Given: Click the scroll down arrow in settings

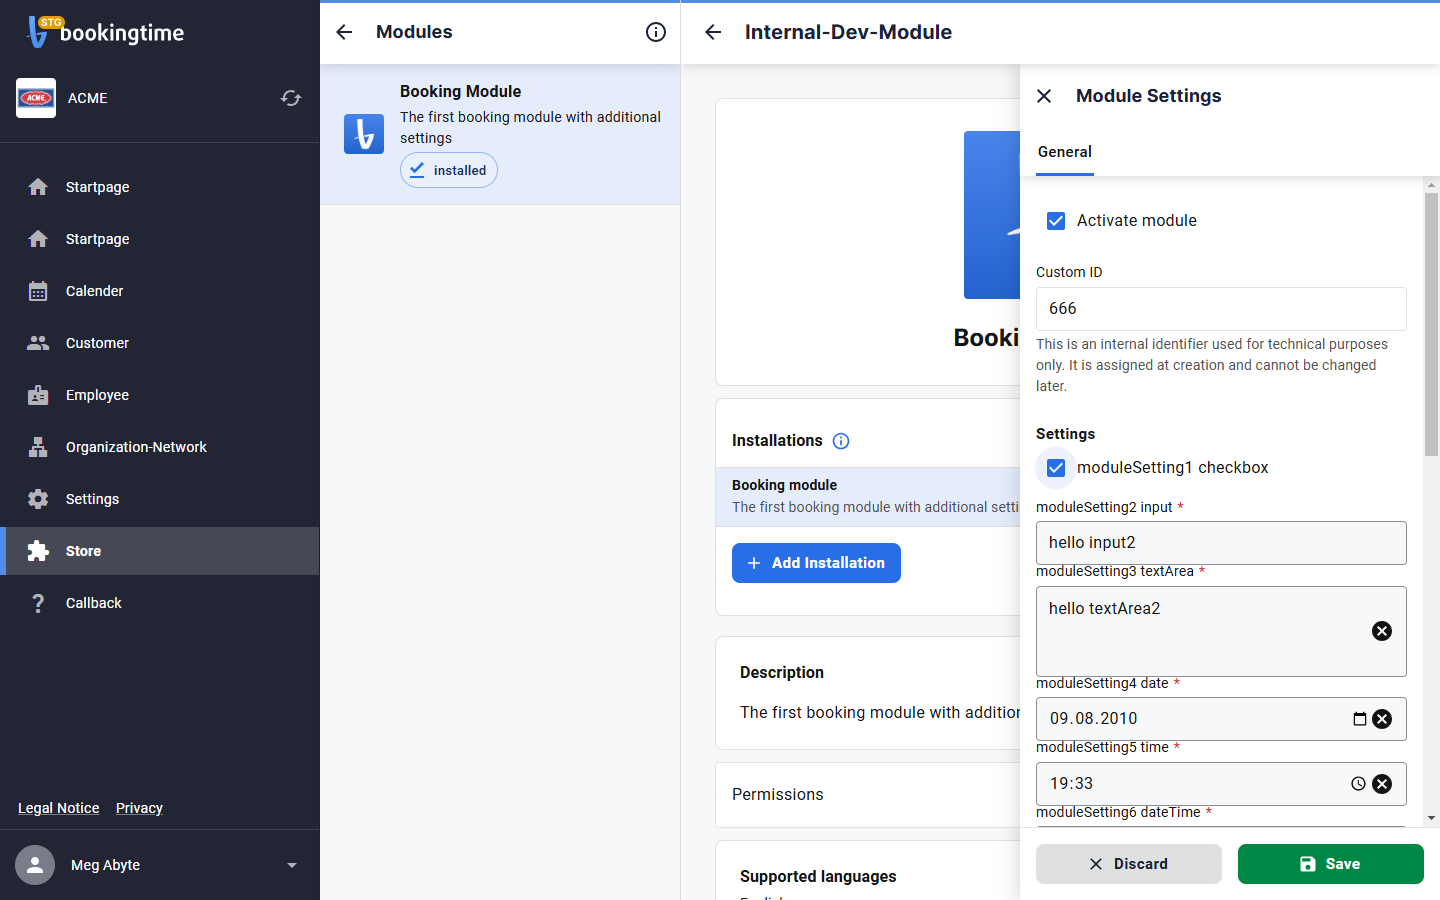Looking at the screenshot, I should [x=1432, y=818].
